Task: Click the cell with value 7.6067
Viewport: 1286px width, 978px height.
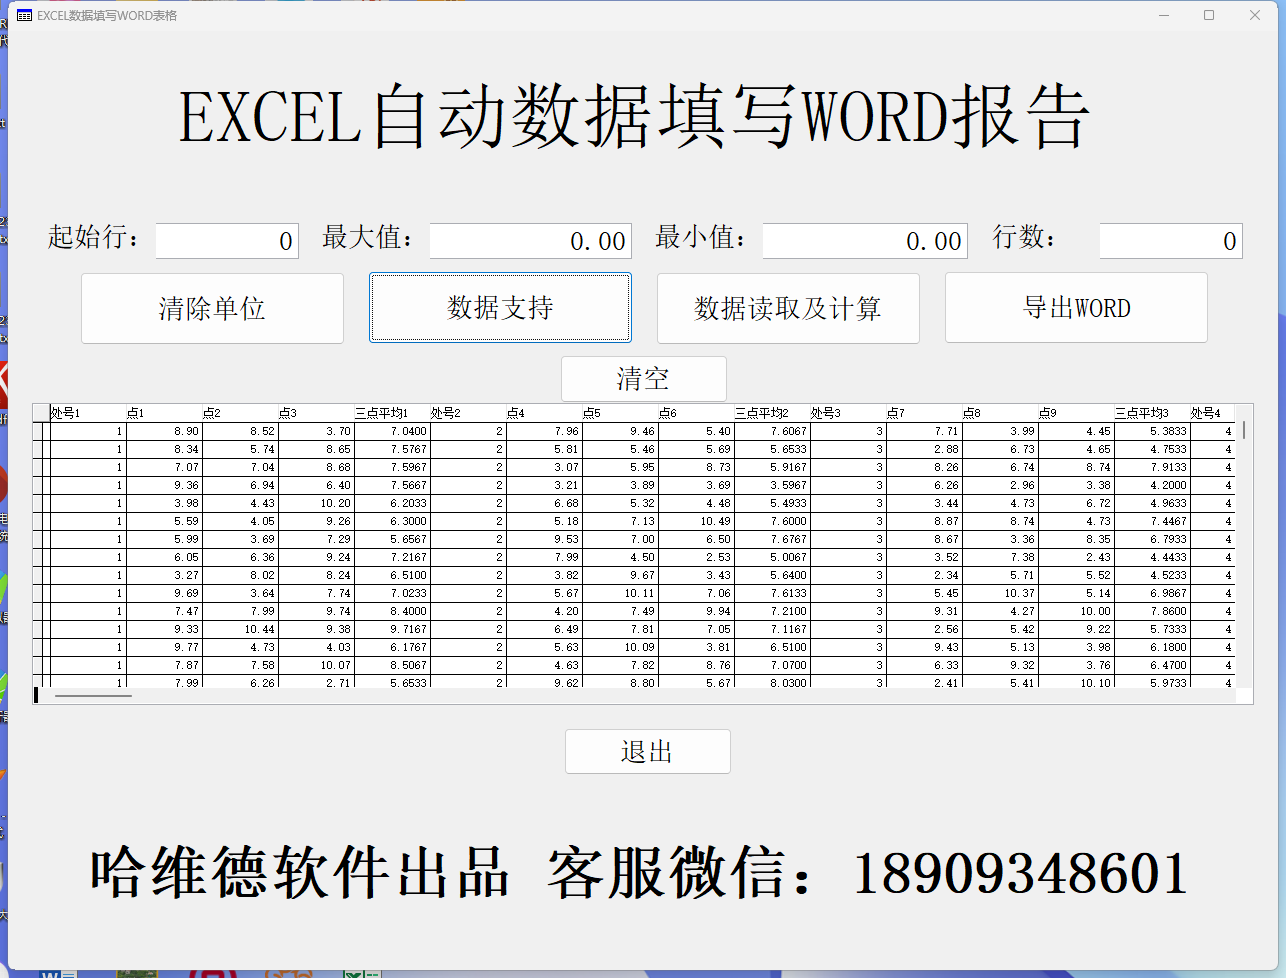Action: pyautogui.click(x=772, y=431)
